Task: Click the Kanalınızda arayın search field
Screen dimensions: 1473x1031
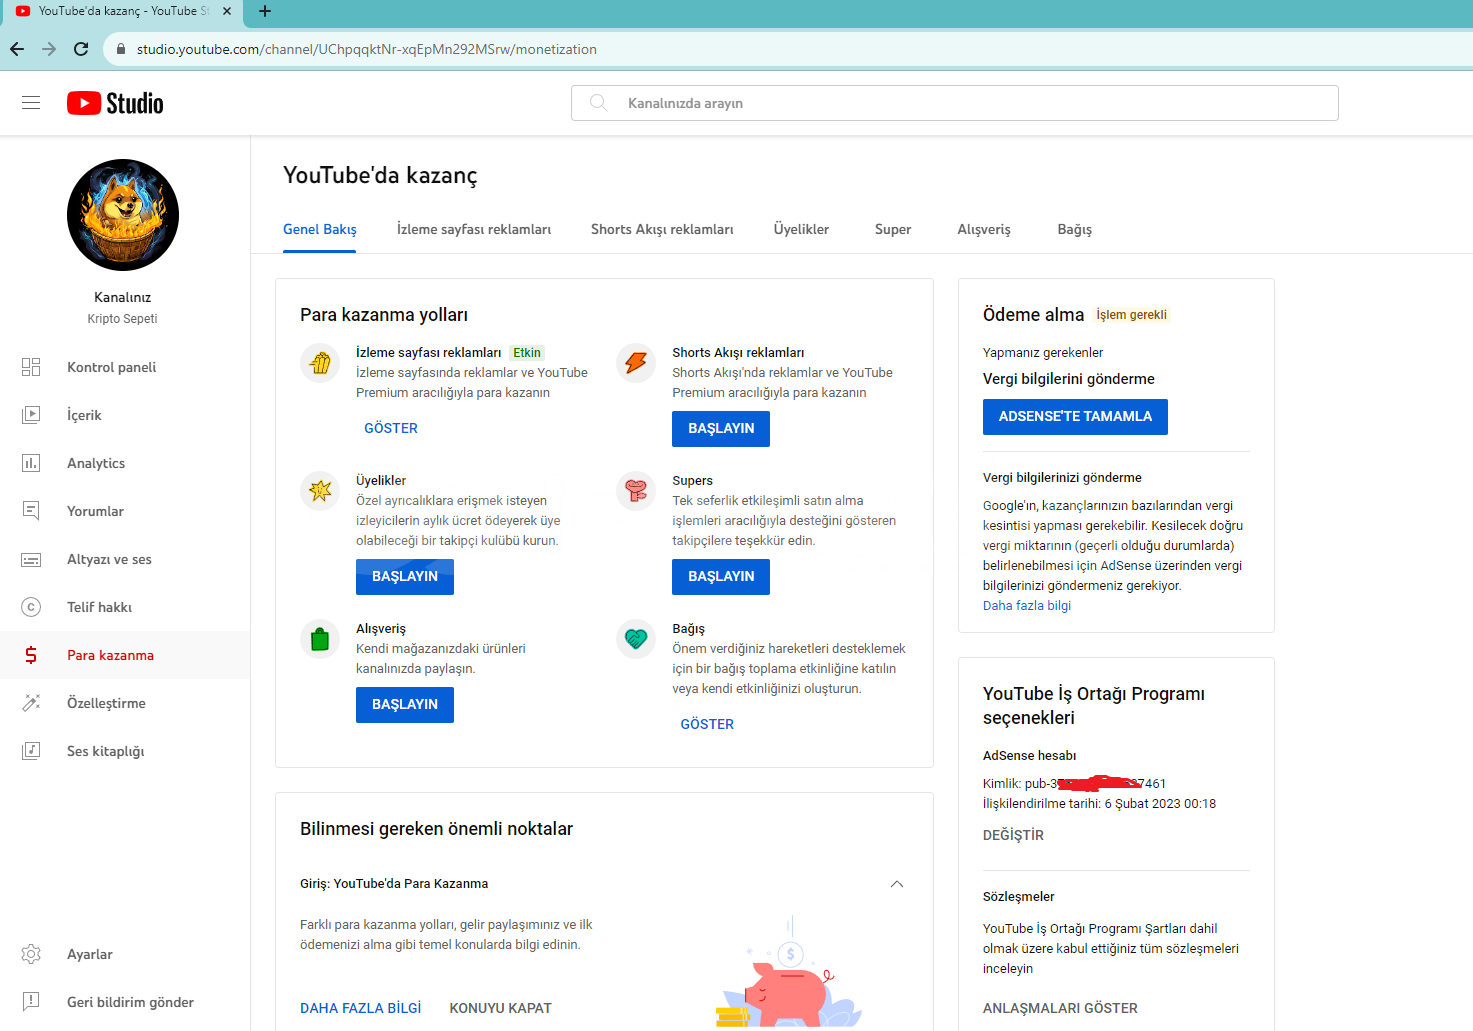Action: point(955,103)
